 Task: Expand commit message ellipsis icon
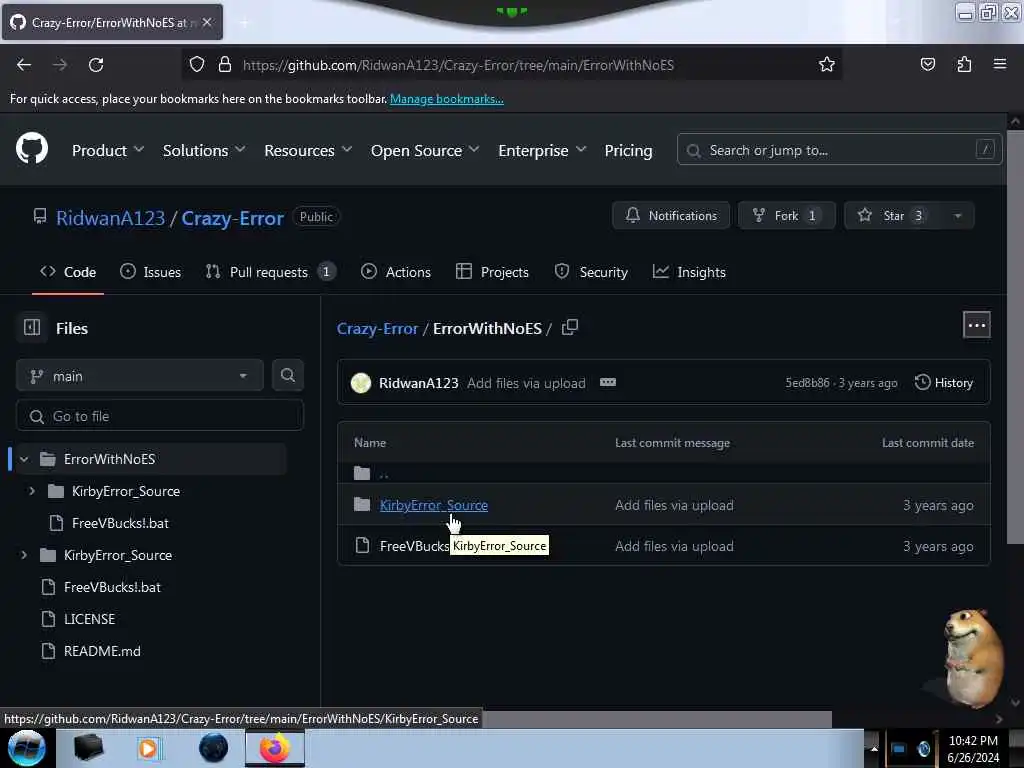coord(607,383)
